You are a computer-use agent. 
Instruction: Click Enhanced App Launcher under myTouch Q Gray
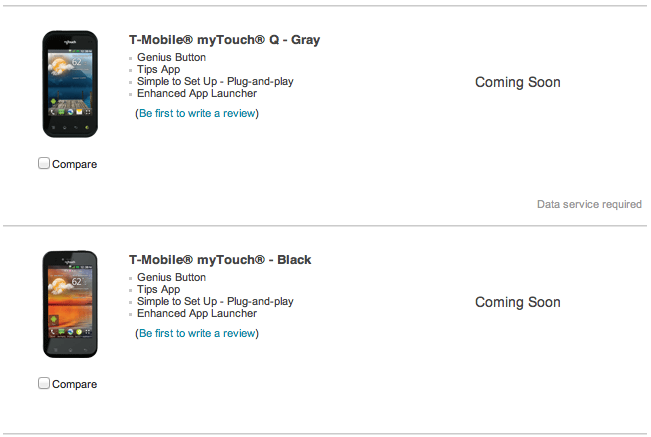pos(197,93)
